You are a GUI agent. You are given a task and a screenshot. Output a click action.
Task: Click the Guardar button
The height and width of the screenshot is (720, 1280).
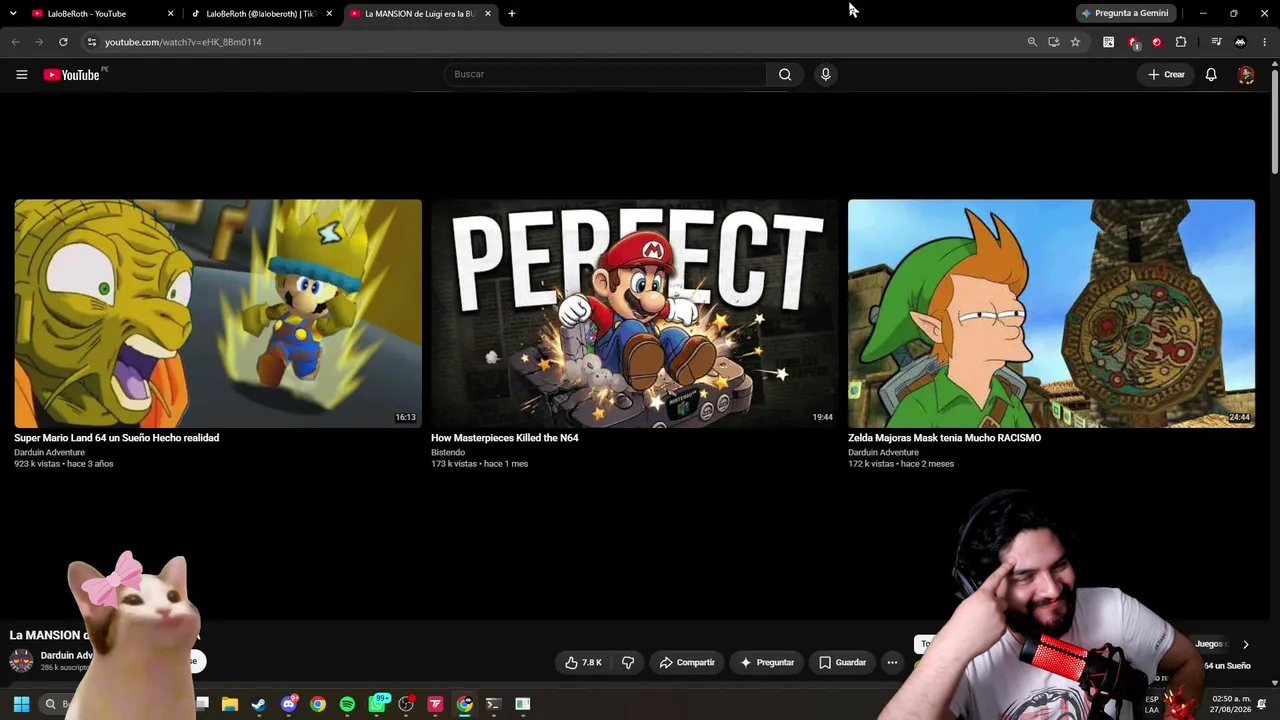pos(842,662)
